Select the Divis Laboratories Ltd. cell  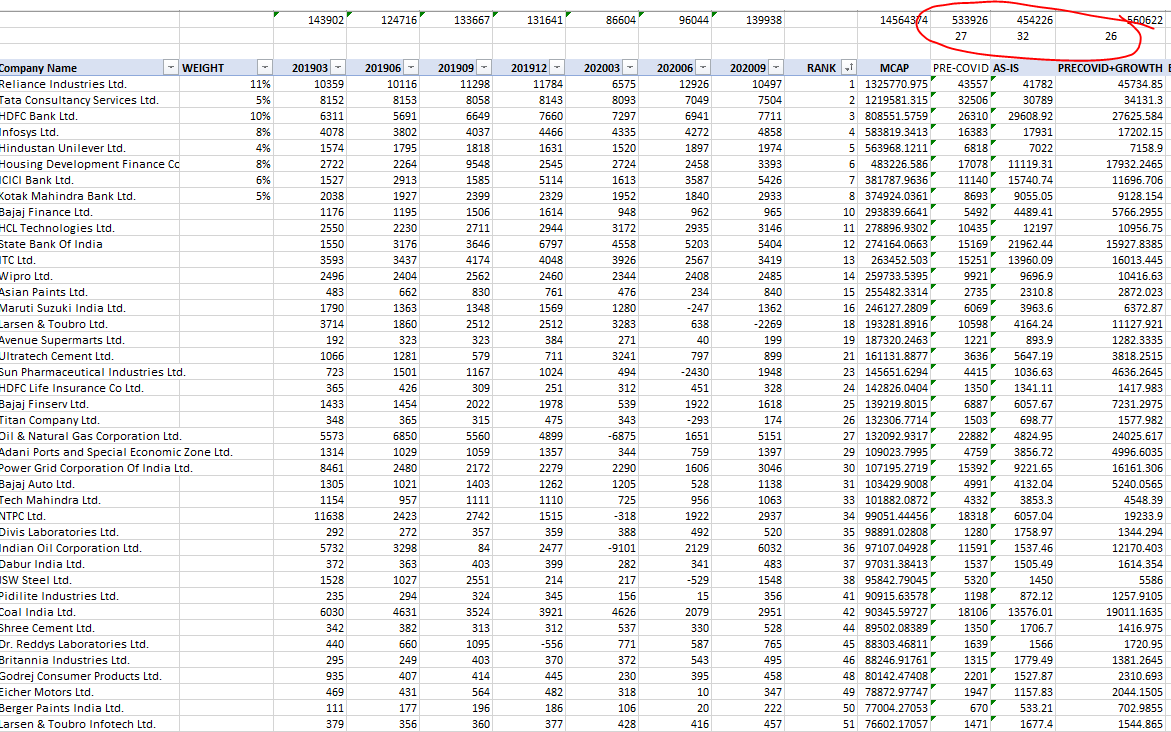[x=90, y=532]
